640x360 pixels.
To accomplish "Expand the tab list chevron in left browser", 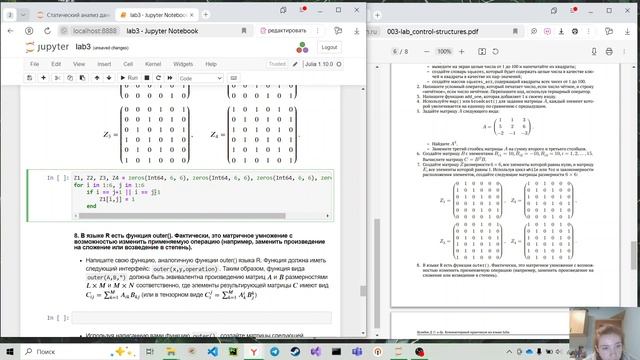I will click(23, 15).
